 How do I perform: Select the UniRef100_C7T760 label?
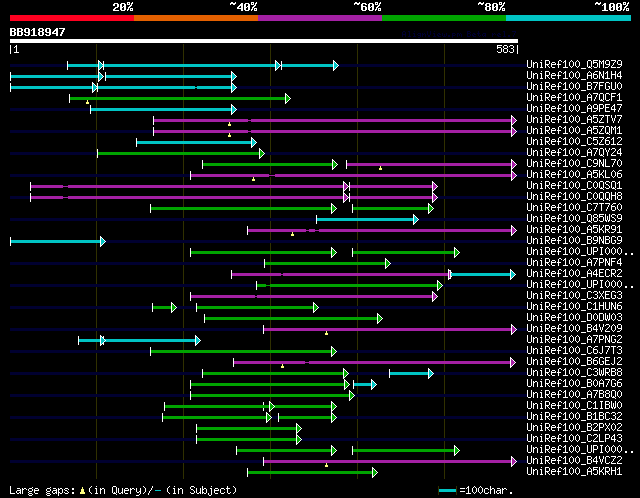point(574,208)
